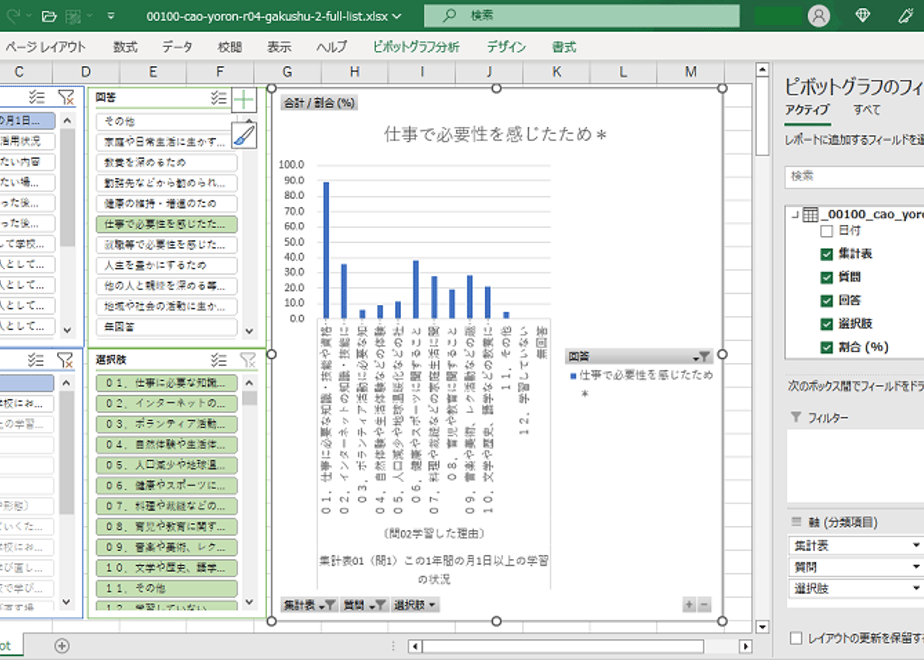Uncheck the 回答 field checkbox
The image size is (924, 660).
coord(827,301)
